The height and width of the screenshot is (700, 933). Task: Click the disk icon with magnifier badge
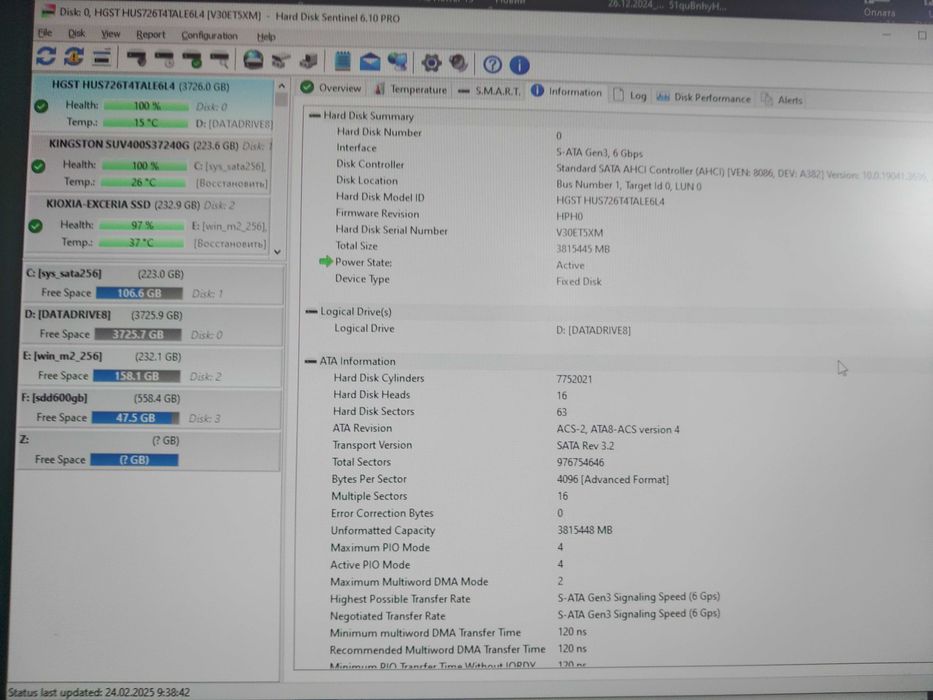[220, 60]
